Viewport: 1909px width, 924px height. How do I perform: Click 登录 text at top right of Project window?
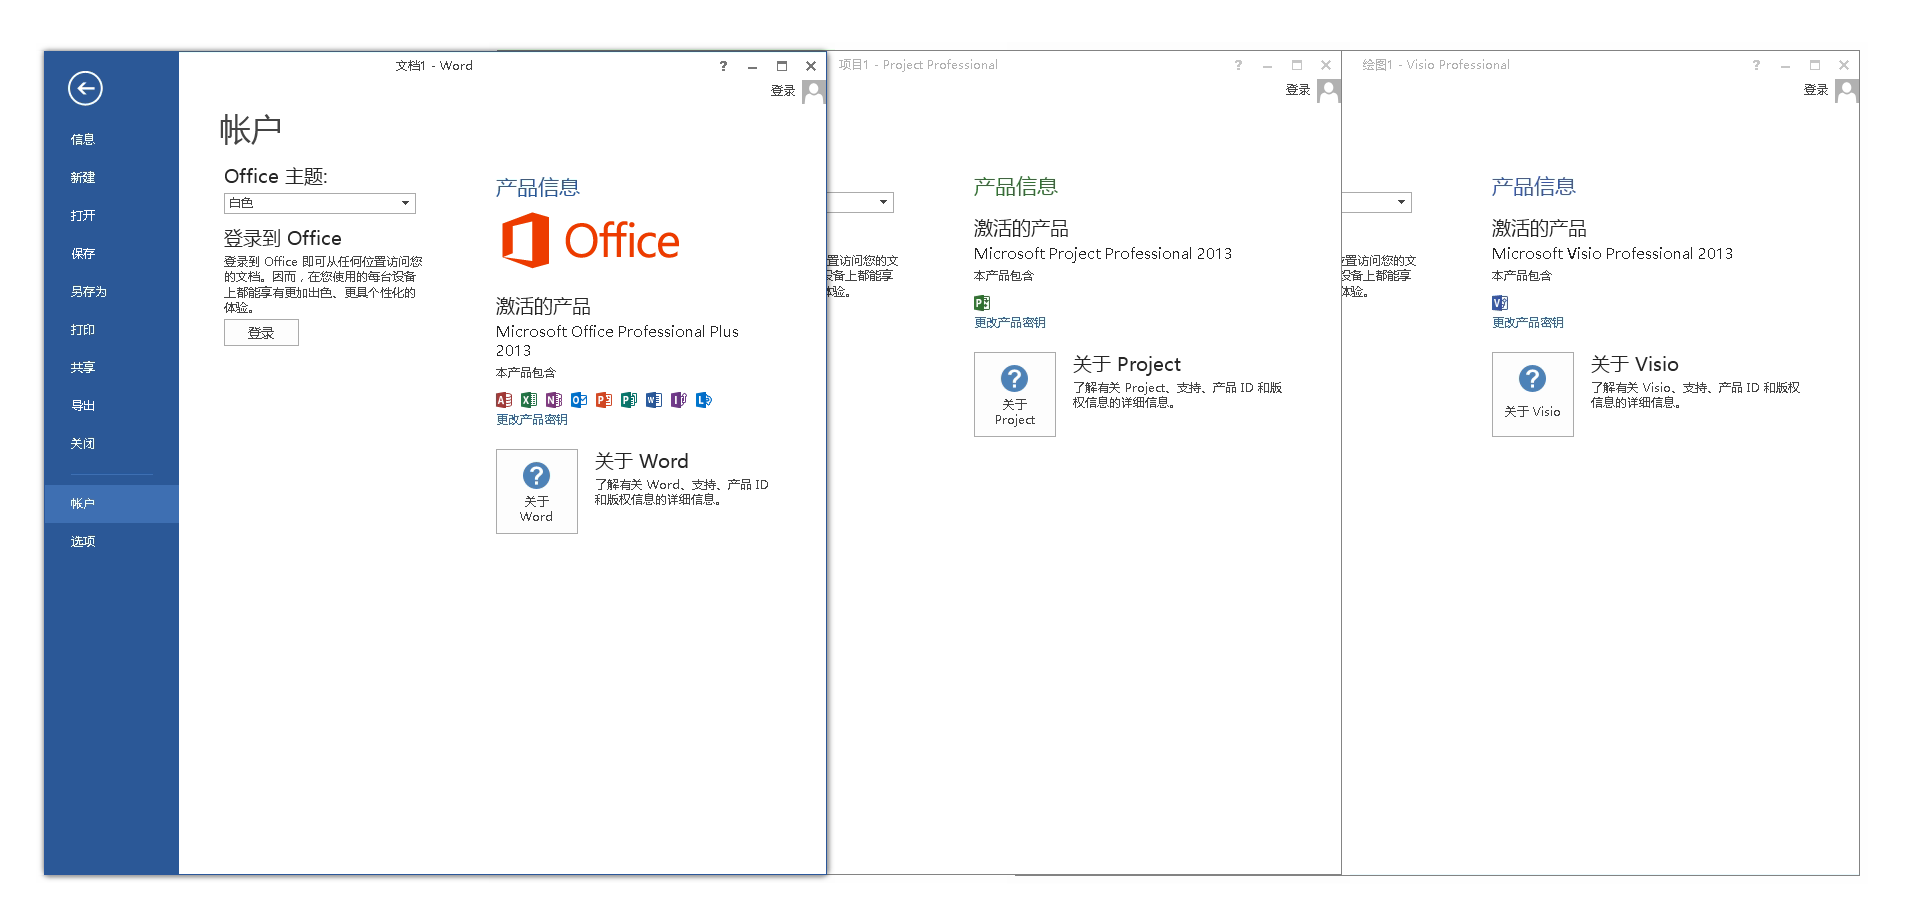[x=1298, y=90]
